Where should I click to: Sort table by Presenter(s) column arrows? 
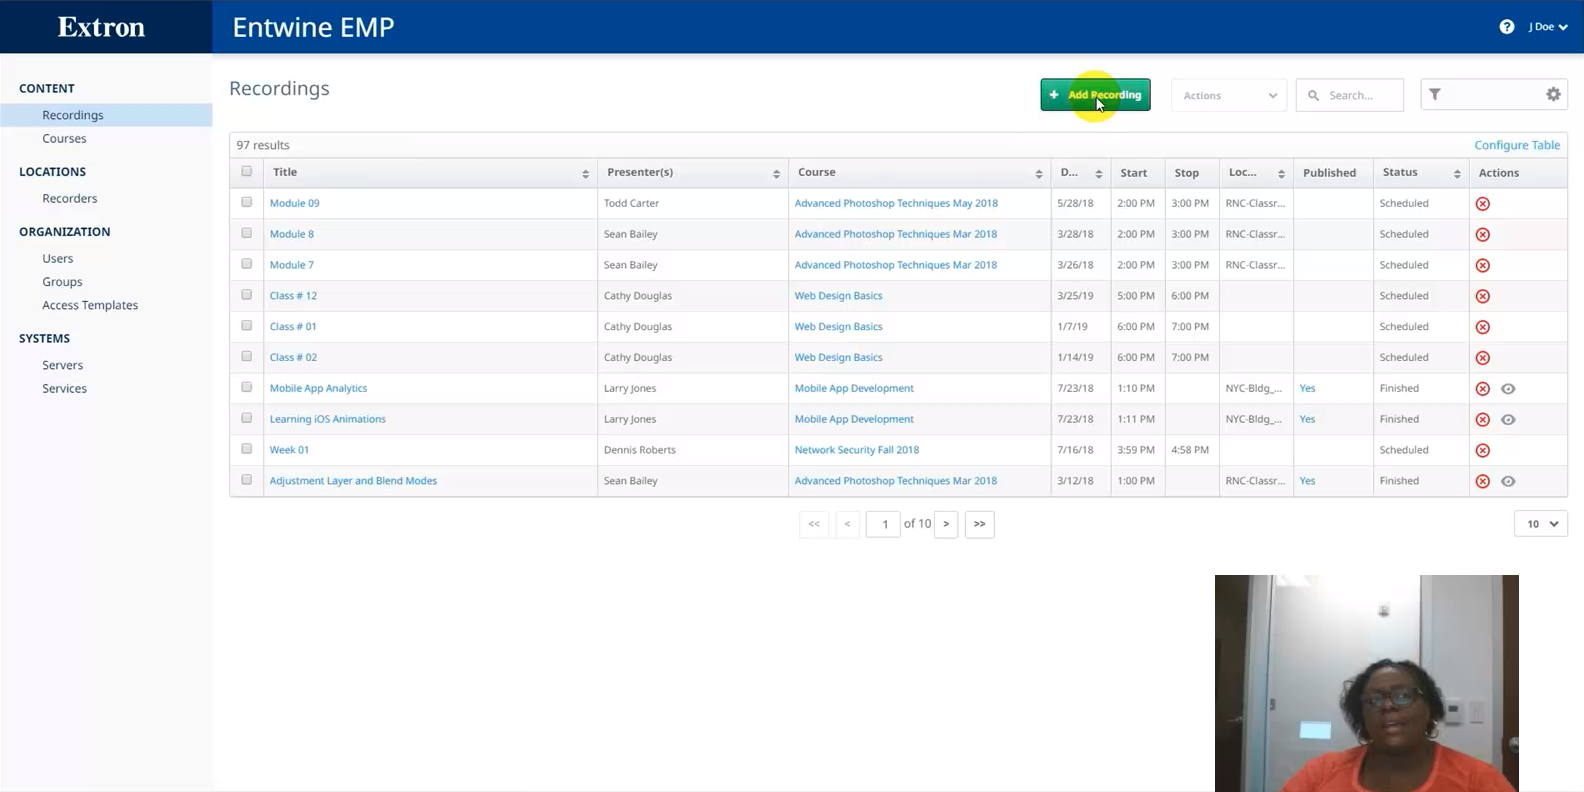pyautogui.click(x=776, y=174)
